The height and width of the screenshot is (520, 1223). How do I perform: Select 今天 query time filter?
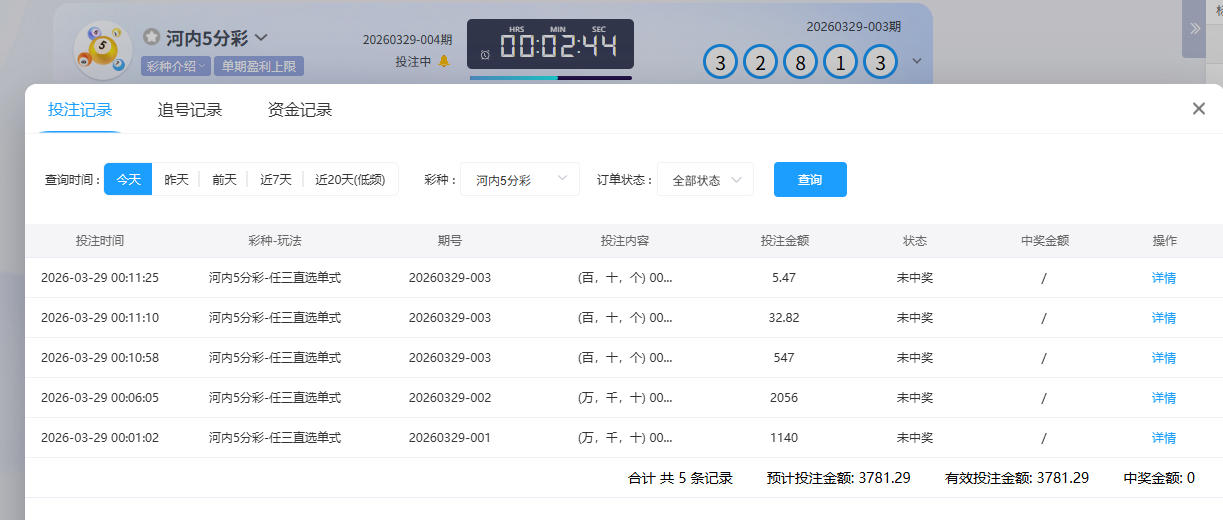point(128,180)
